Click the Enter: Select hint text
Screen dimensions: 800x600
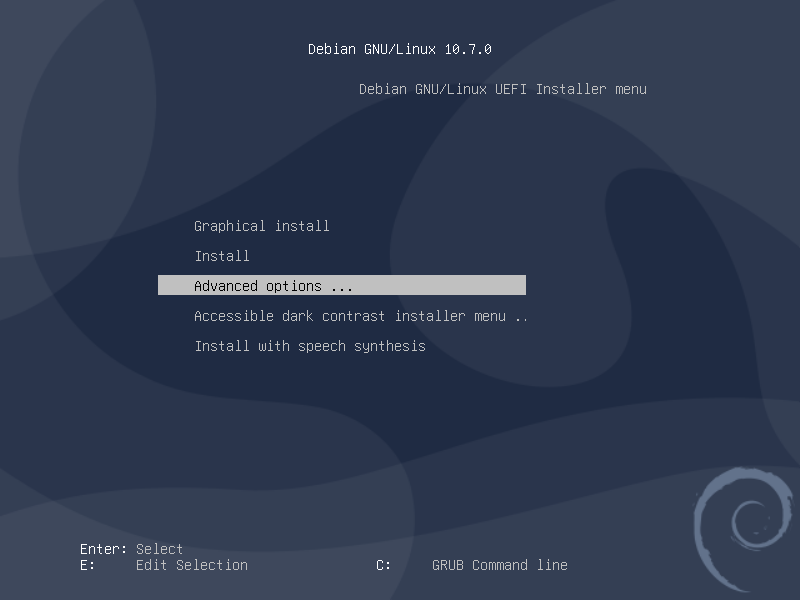pos(131,549)
